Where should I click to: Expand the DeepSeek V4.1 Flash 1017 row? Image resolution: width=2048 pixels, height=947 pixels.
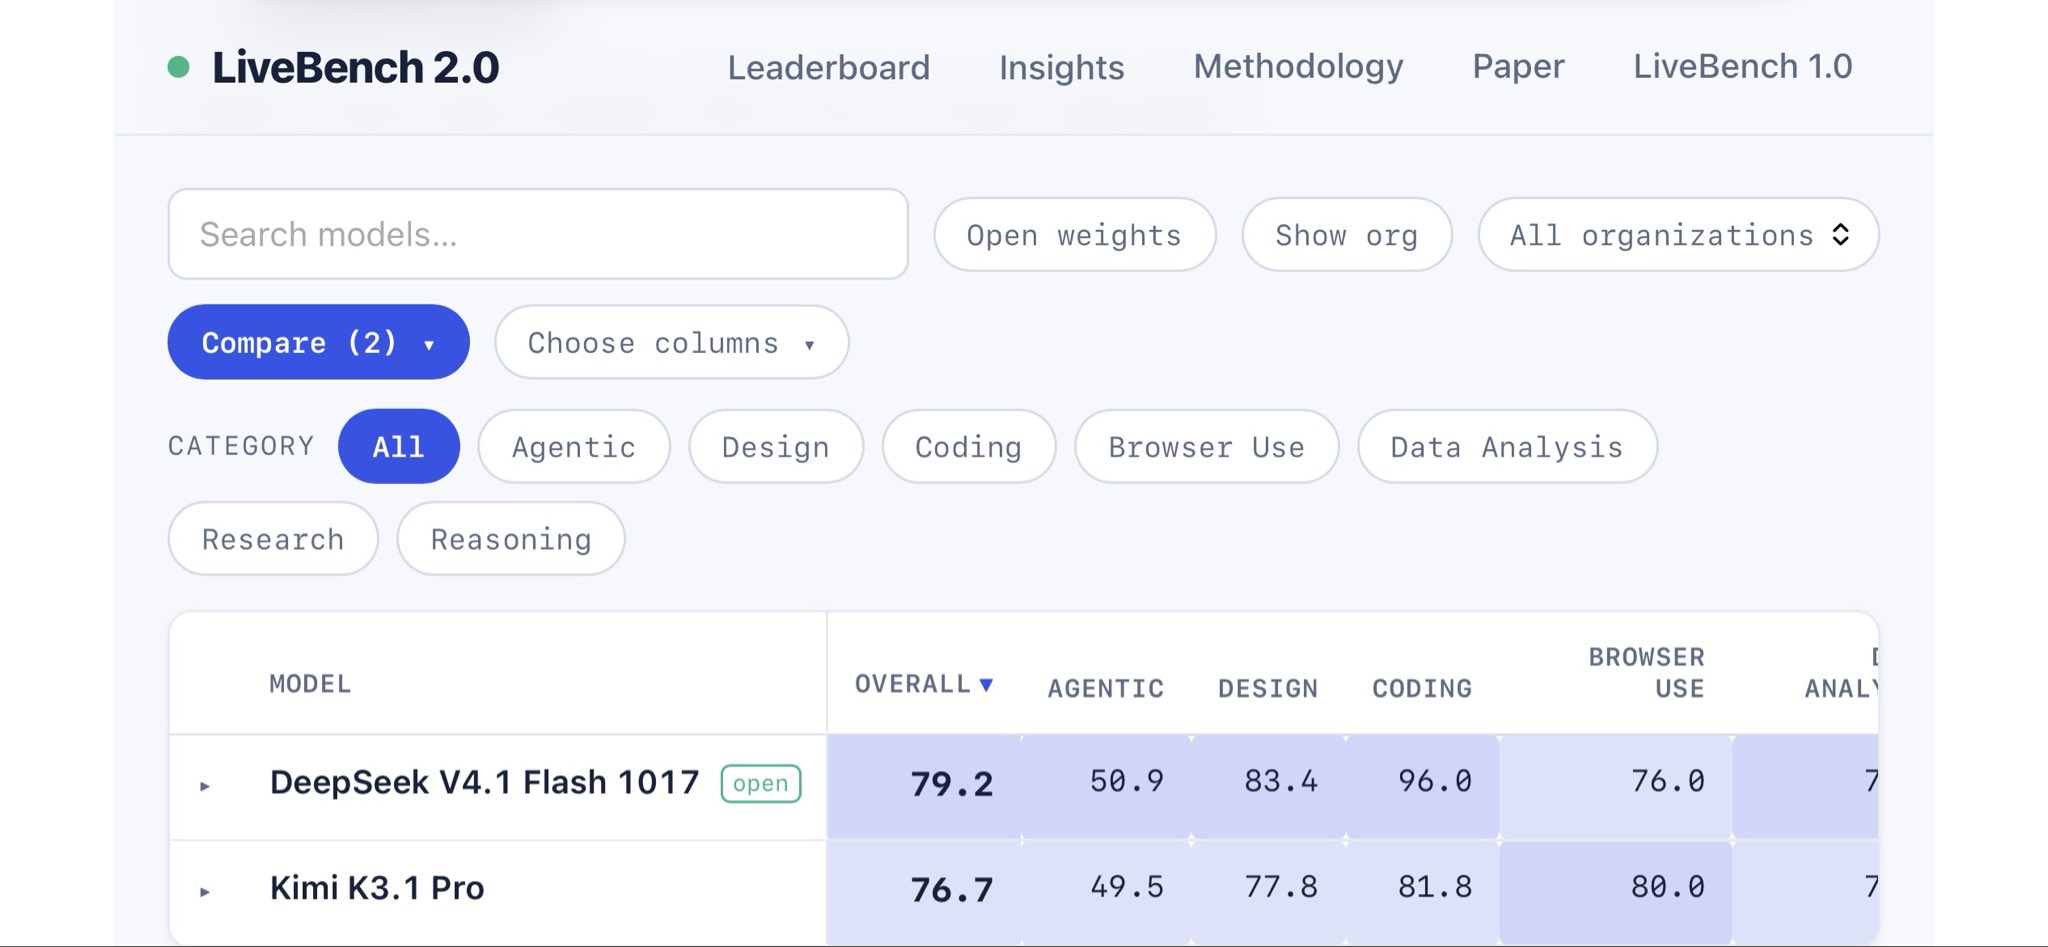205,786
